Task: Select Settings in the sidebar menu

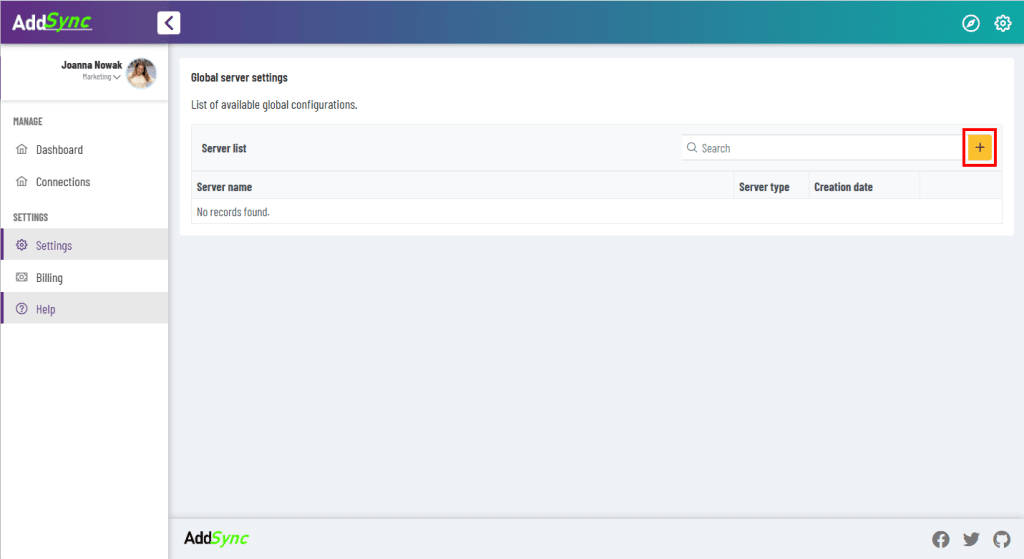Action: [x=54, y=245]
